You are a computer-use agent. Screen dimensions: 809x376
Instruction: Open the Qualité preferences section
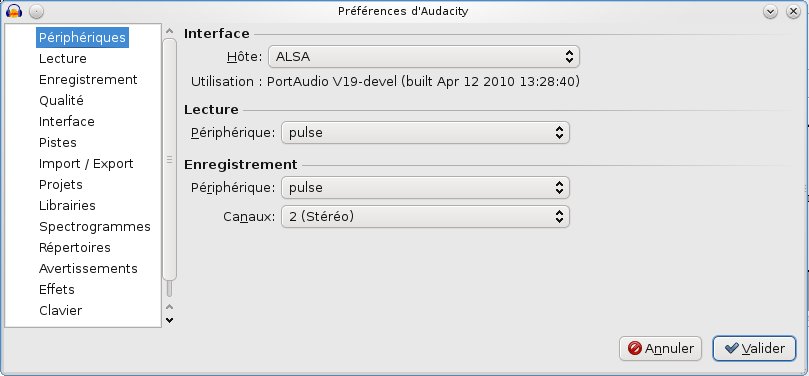click(x=61, y=101)
